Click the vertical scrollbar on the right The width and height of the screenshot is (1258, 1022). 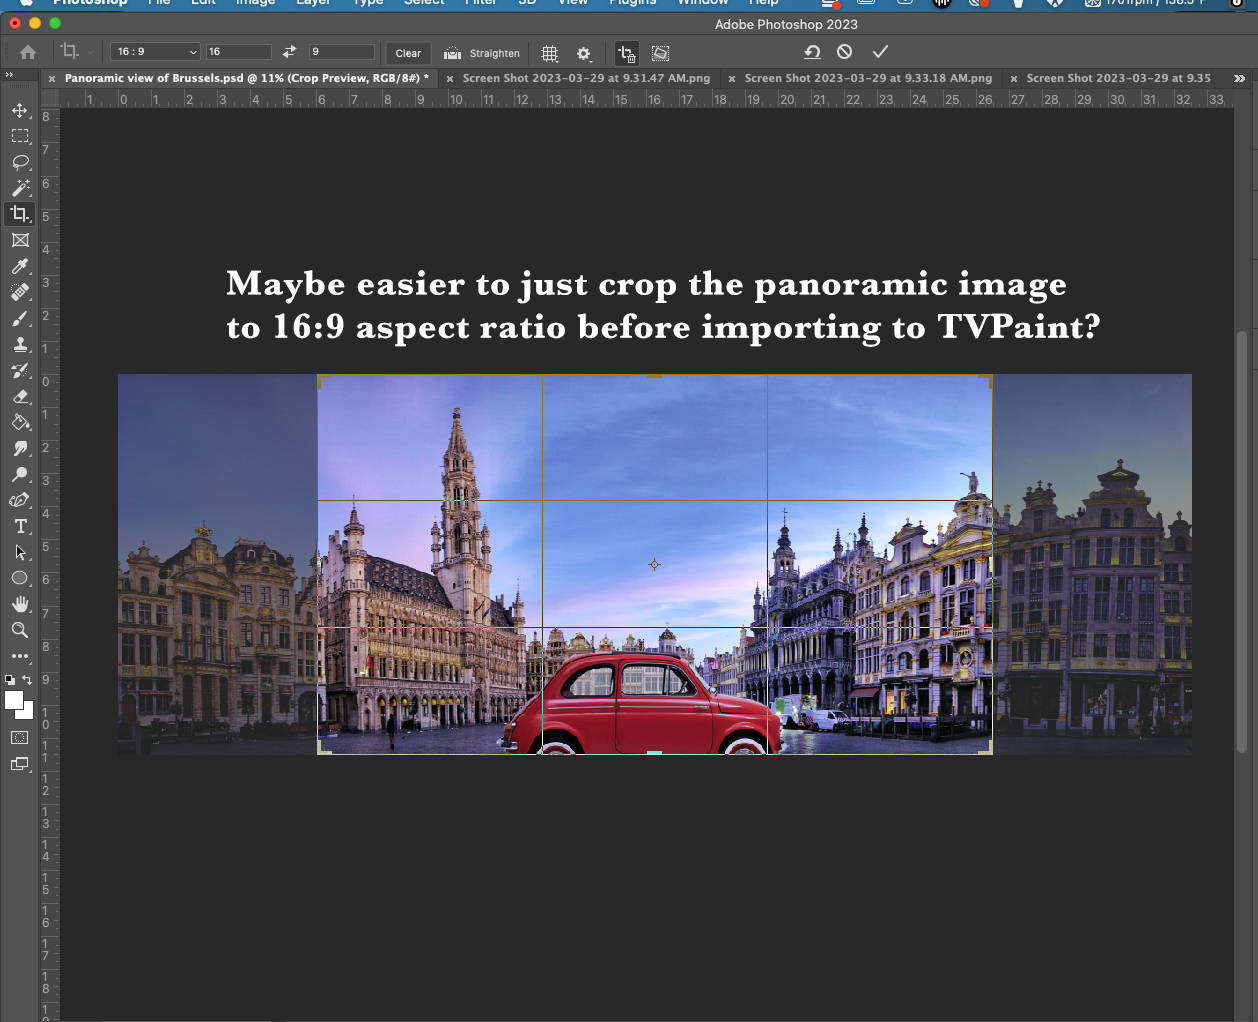click(x=1242, y=540)
